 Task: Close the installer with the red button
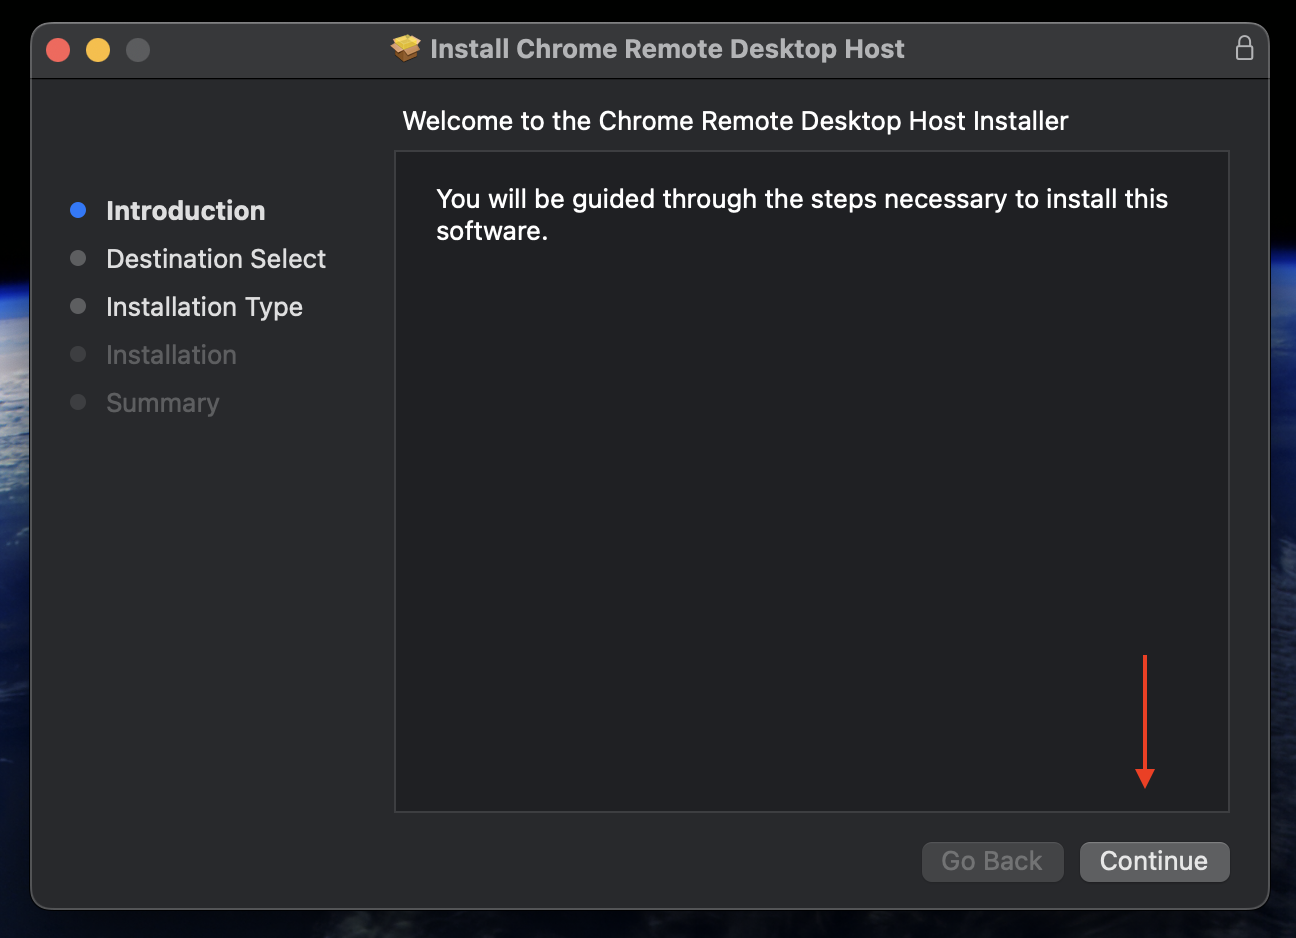coord(58,49)
